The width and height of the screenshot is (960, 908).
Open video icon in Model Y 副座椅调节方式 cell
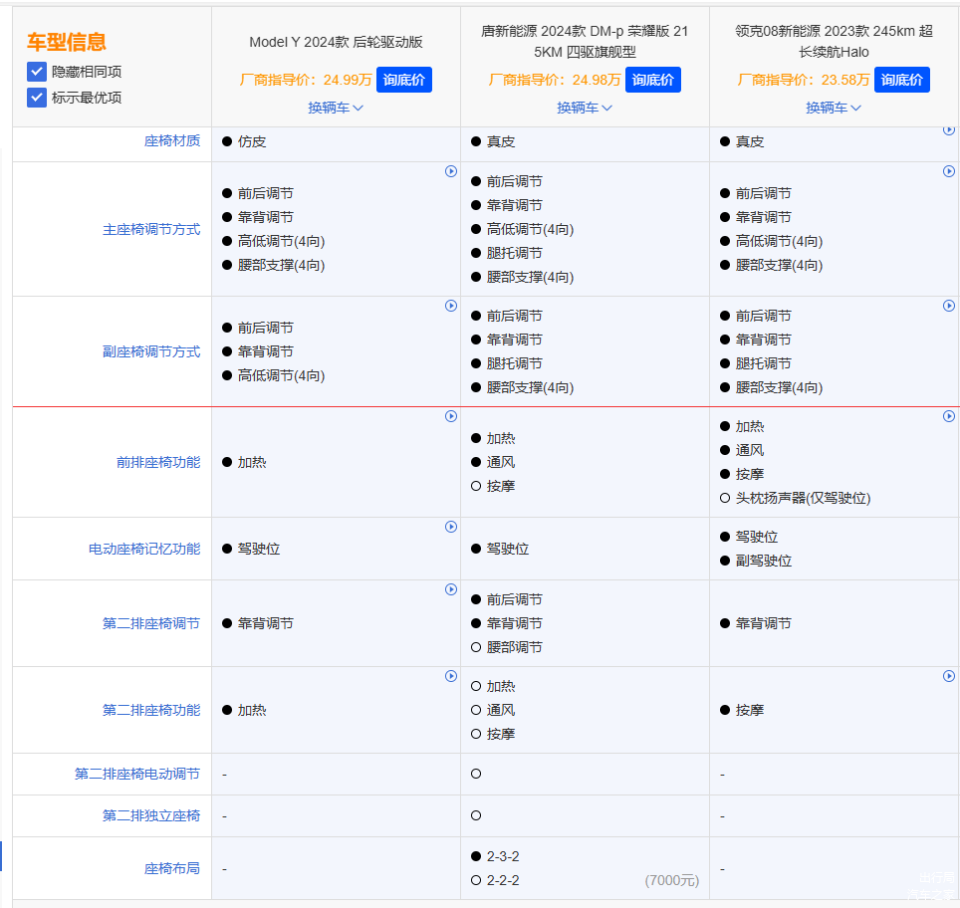[x=451, y=306]
